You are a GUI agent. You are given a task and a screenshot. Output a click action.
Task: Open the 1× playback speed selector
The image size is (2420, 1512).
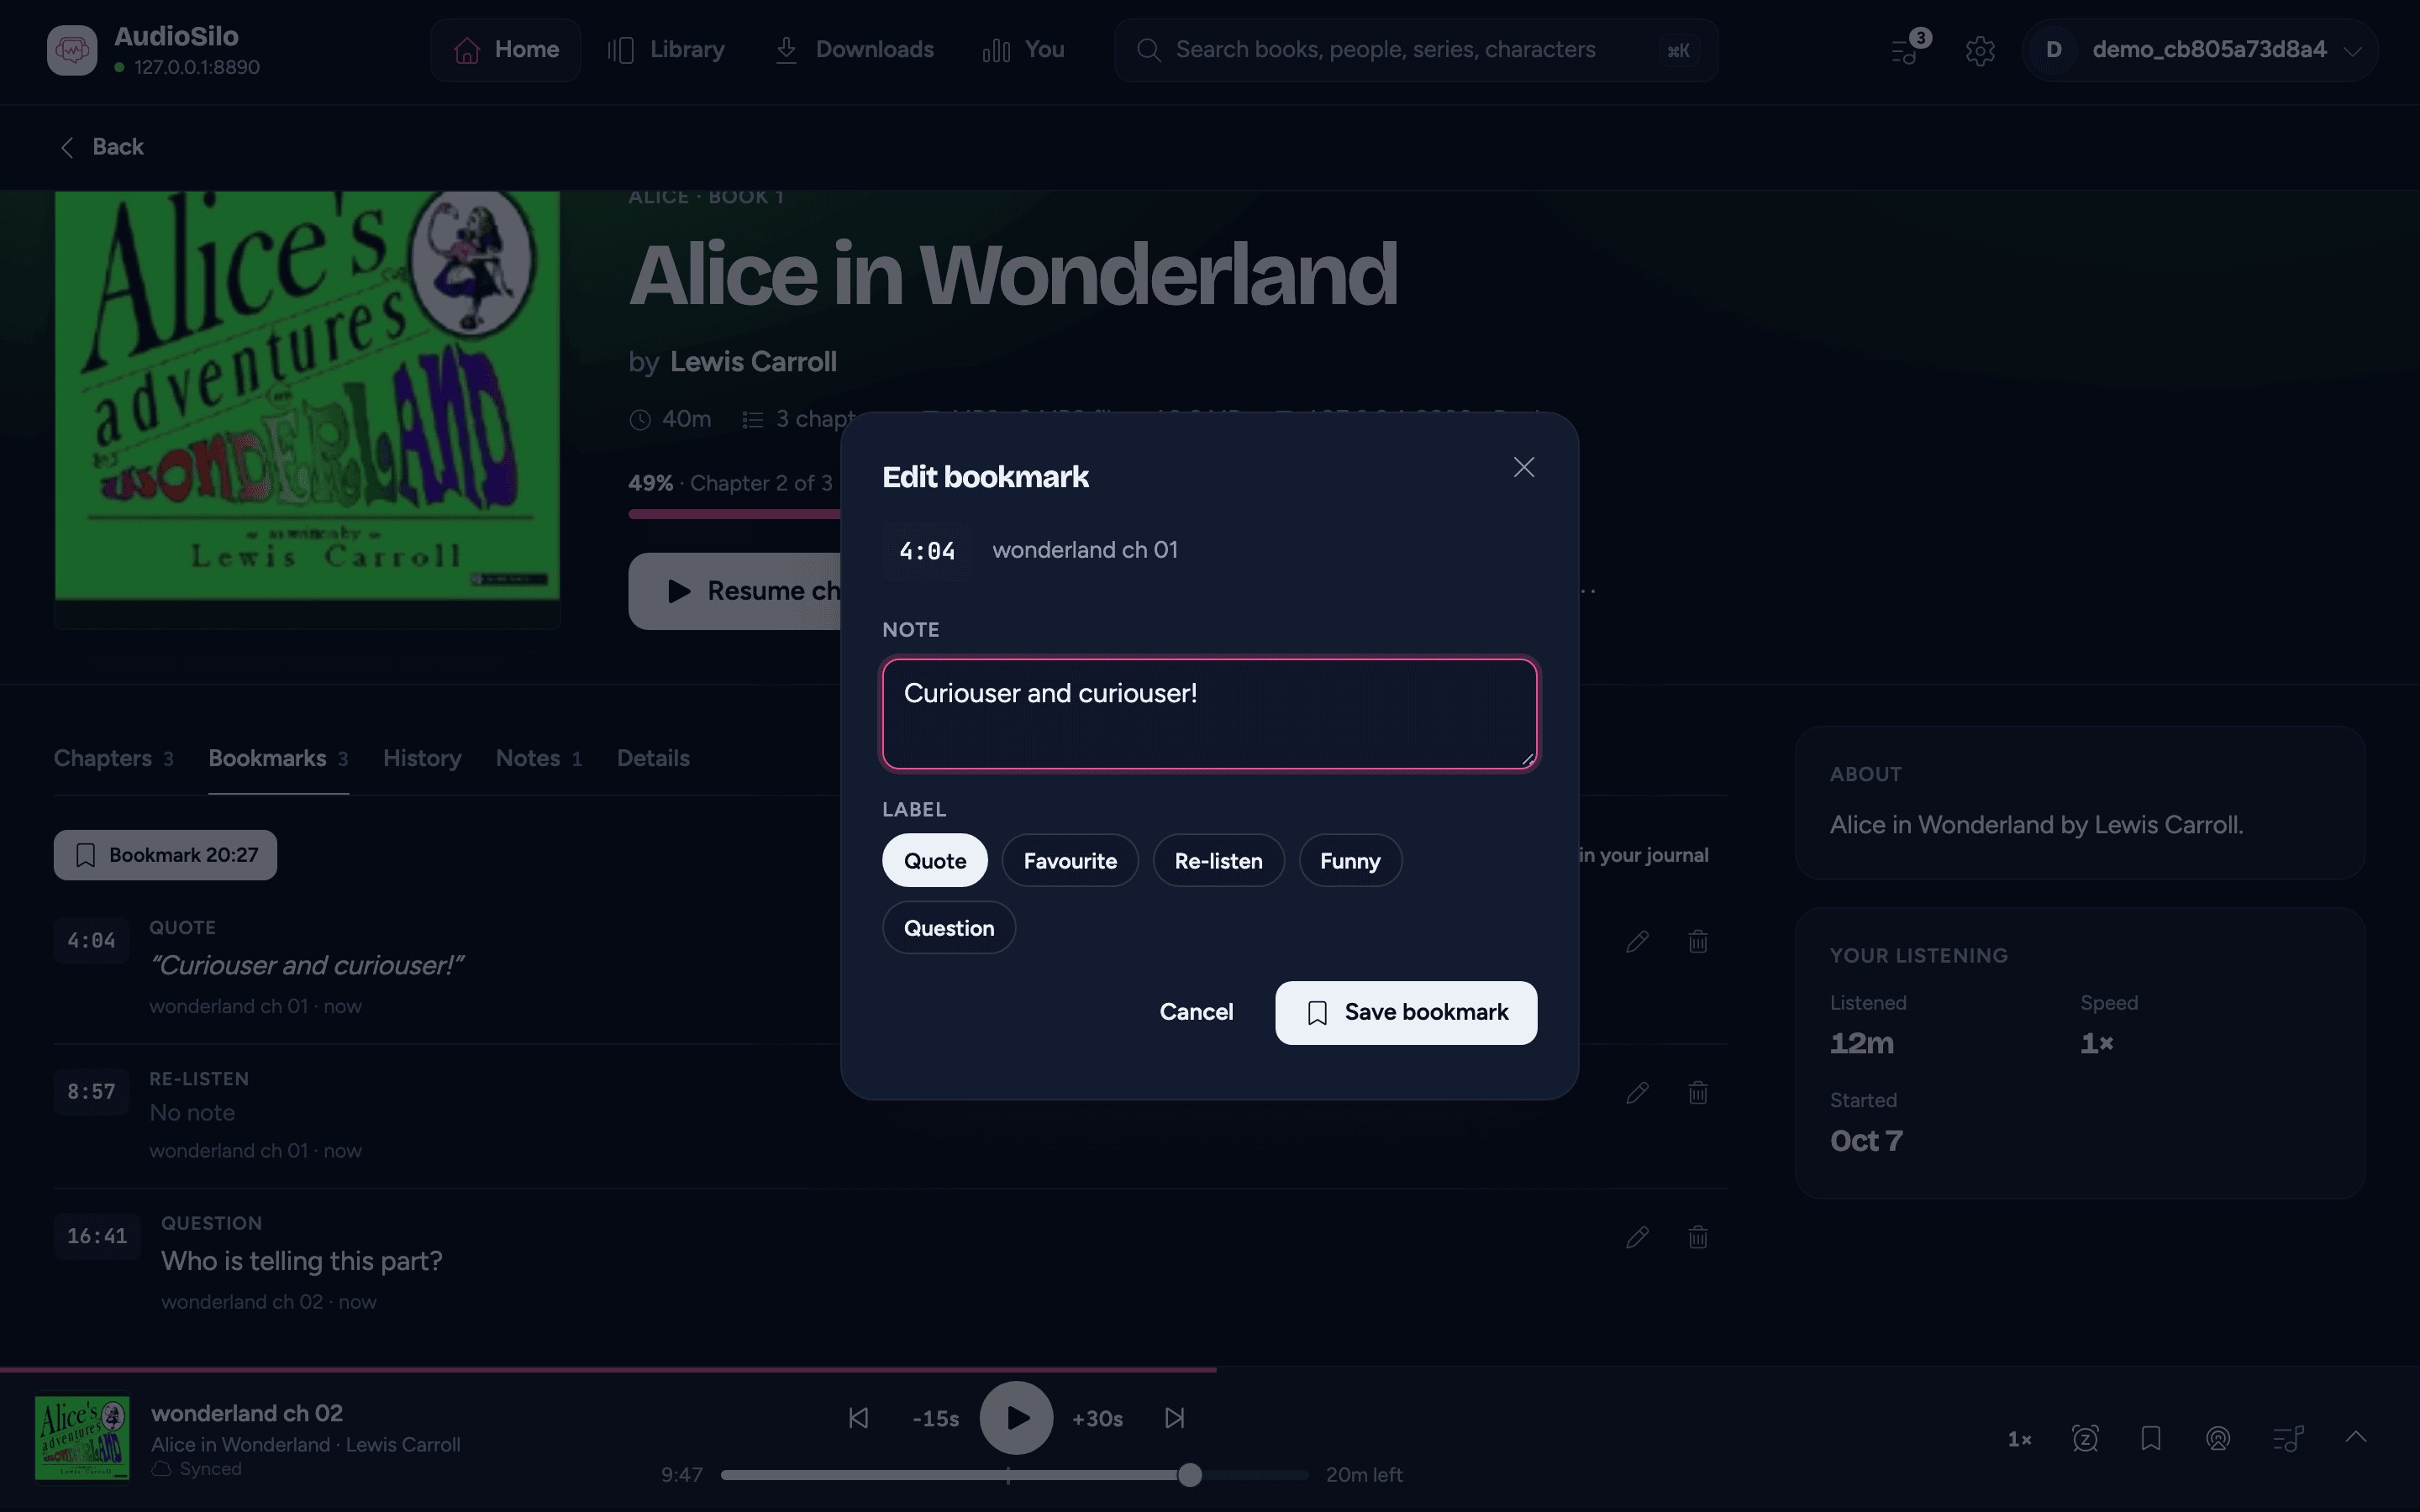[2019, 1439]
